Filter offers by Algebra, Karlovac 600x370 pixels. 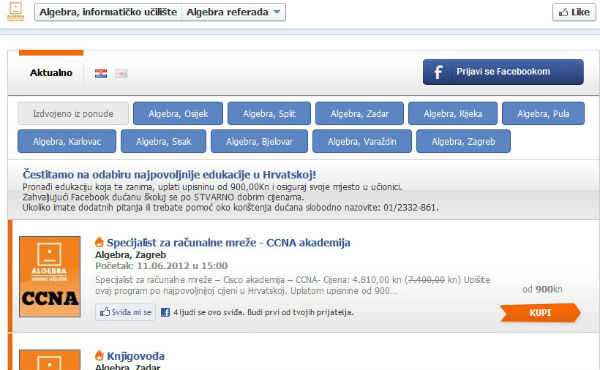tap(67, 141)
